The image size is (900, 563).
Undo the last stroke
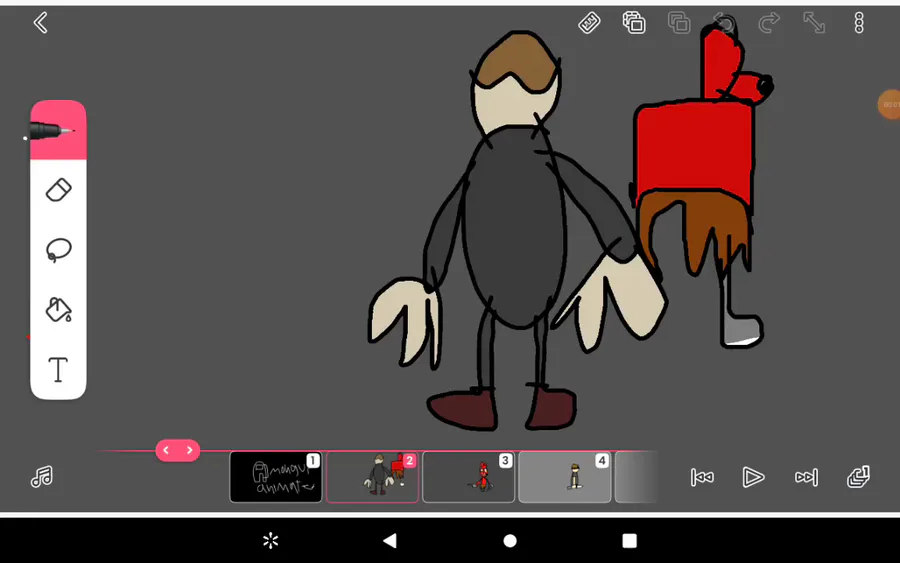click(x=724, y=23)
